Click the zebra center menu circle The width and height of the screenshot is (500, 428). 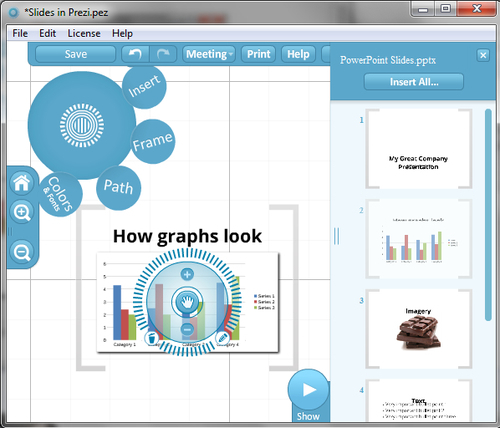click(82, 125)
